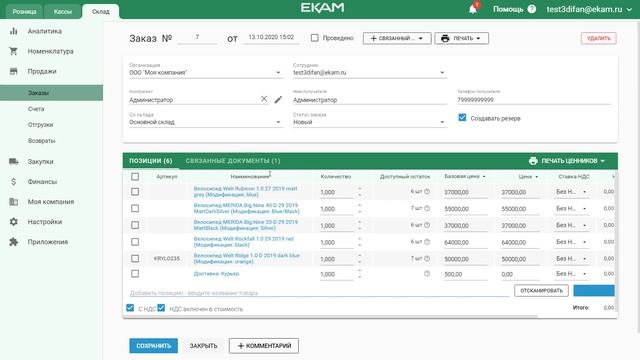640x360 pixels.
Task: Open user account menu test3difan@ekam.ru
Action: [589, 9]
